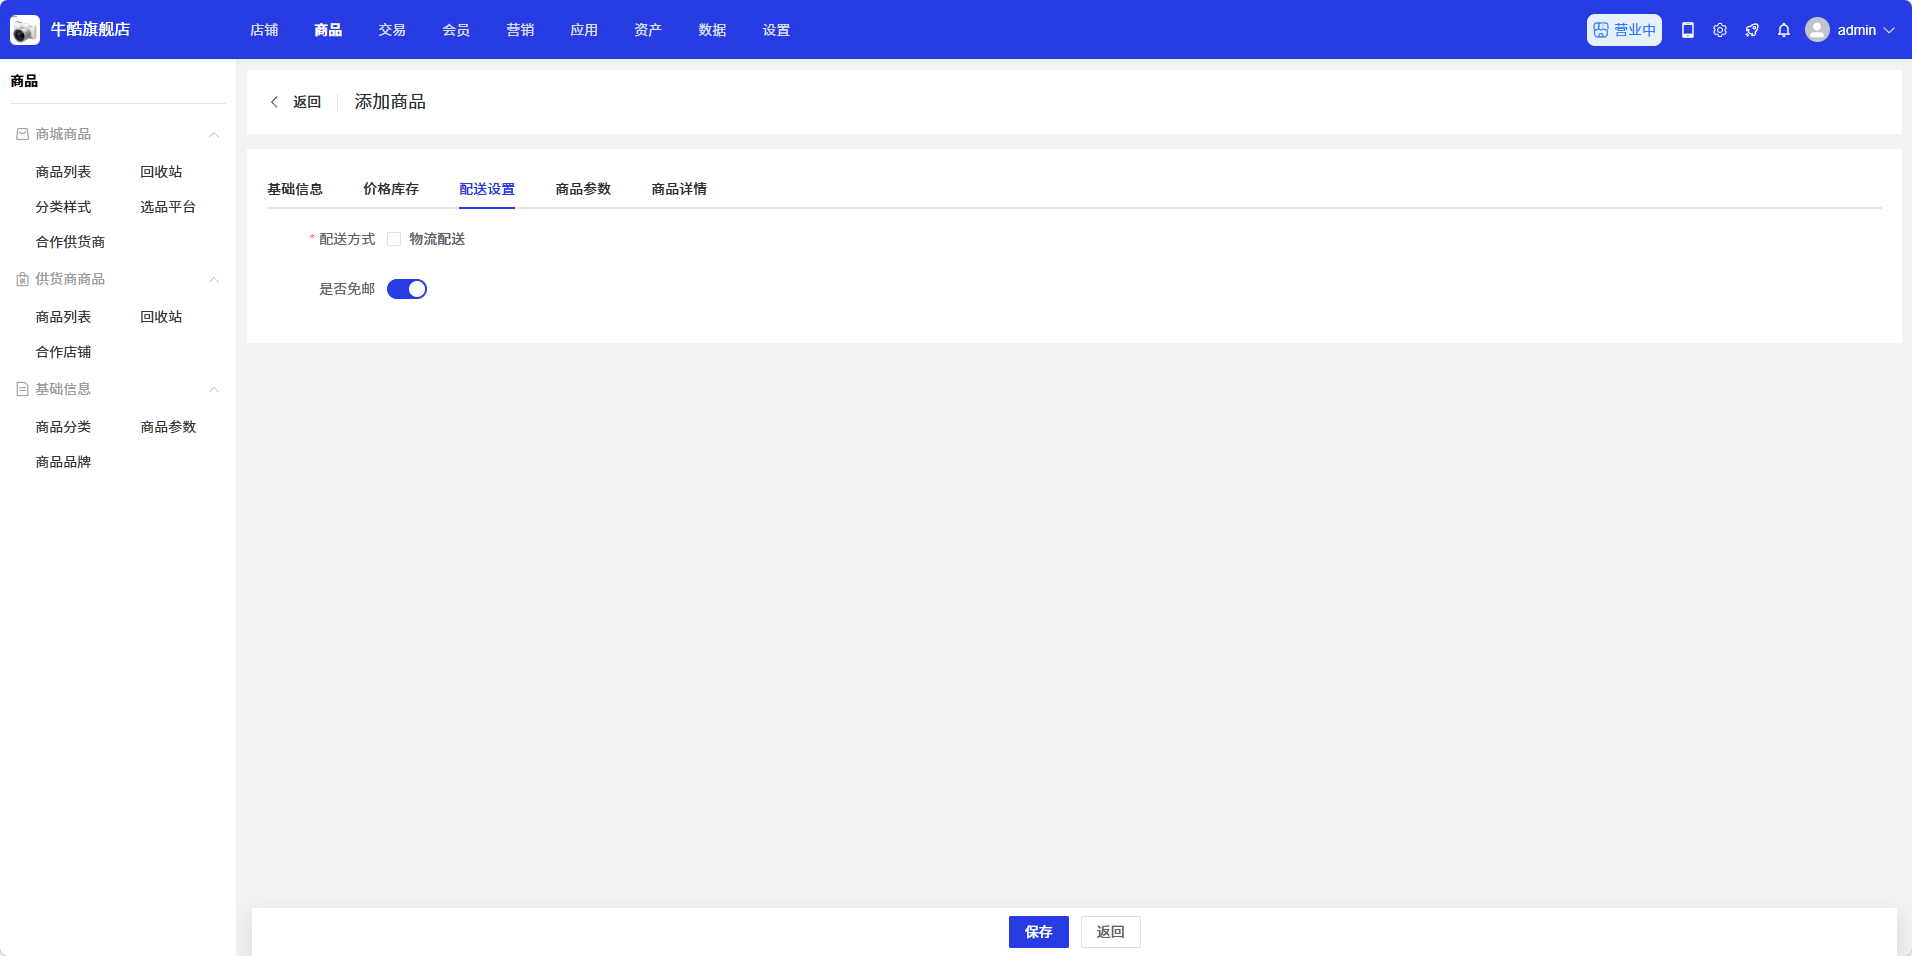Viewport: 1912px width, 956px height.
Task: Click the 返回 button next to 保存
Action: tap(1111, 932)
